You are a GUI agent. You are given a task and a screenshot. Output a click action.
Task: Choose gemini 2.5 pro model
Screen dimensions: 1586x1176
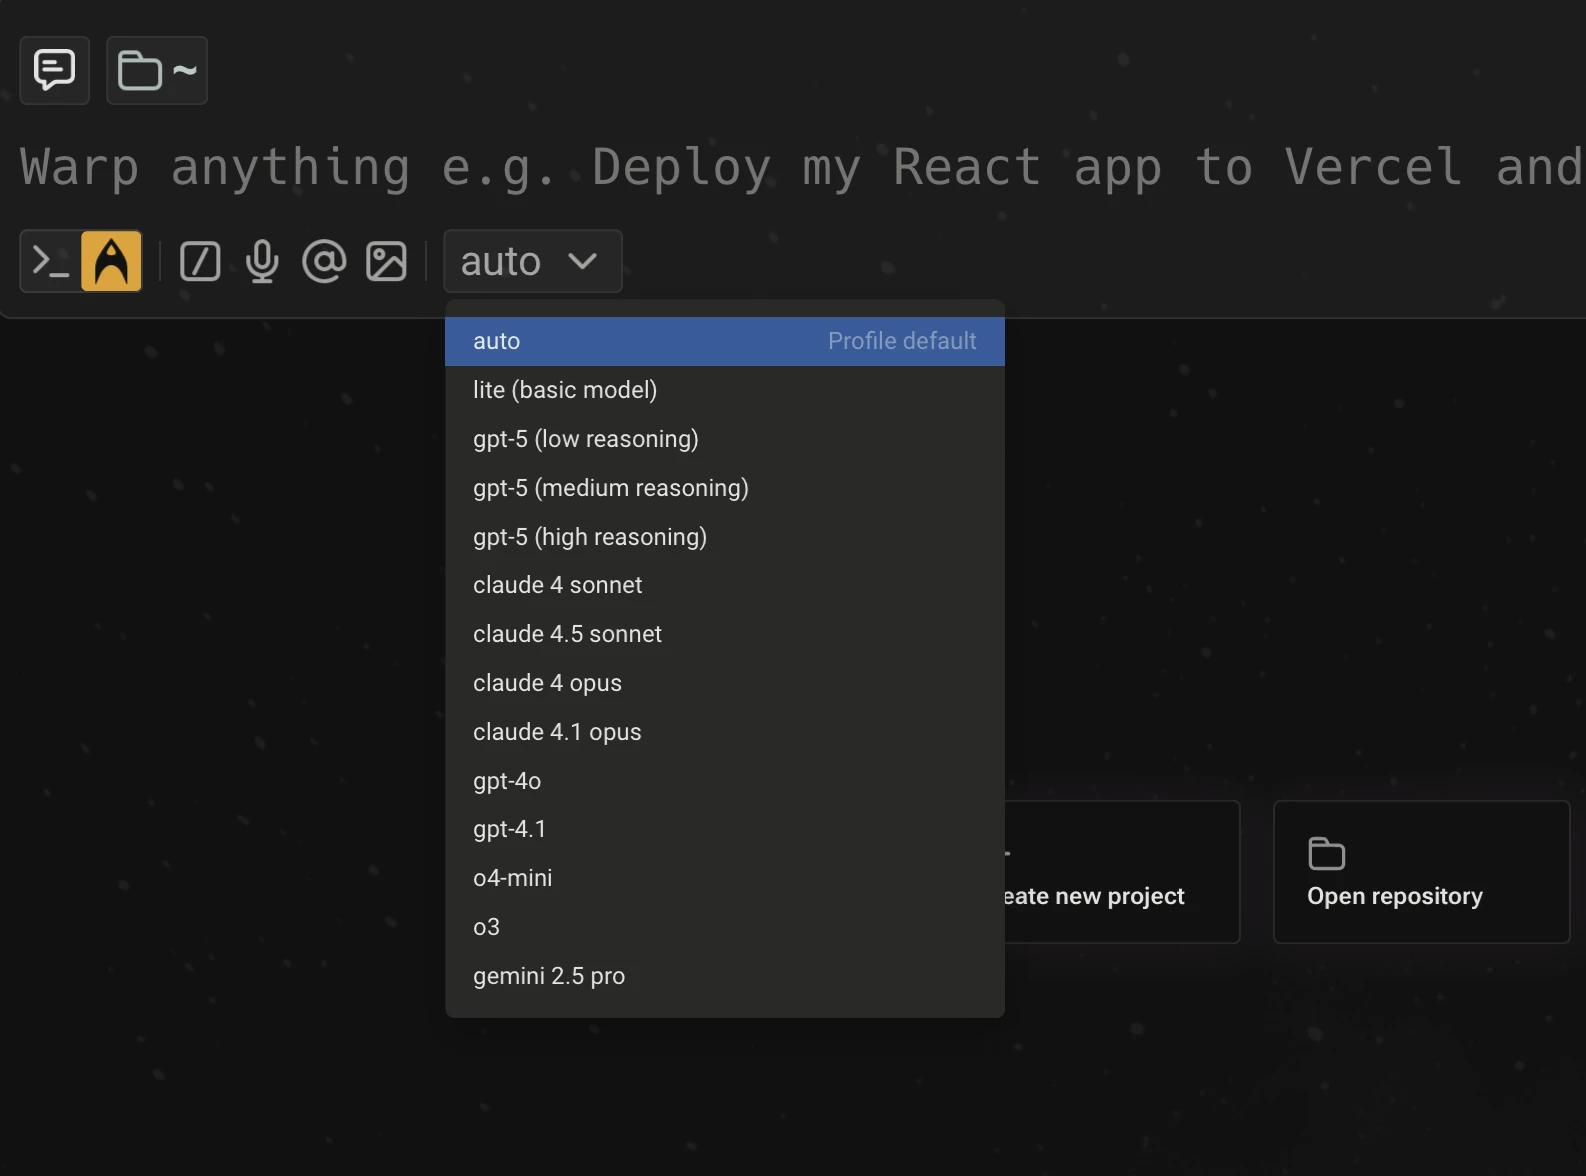548,976
